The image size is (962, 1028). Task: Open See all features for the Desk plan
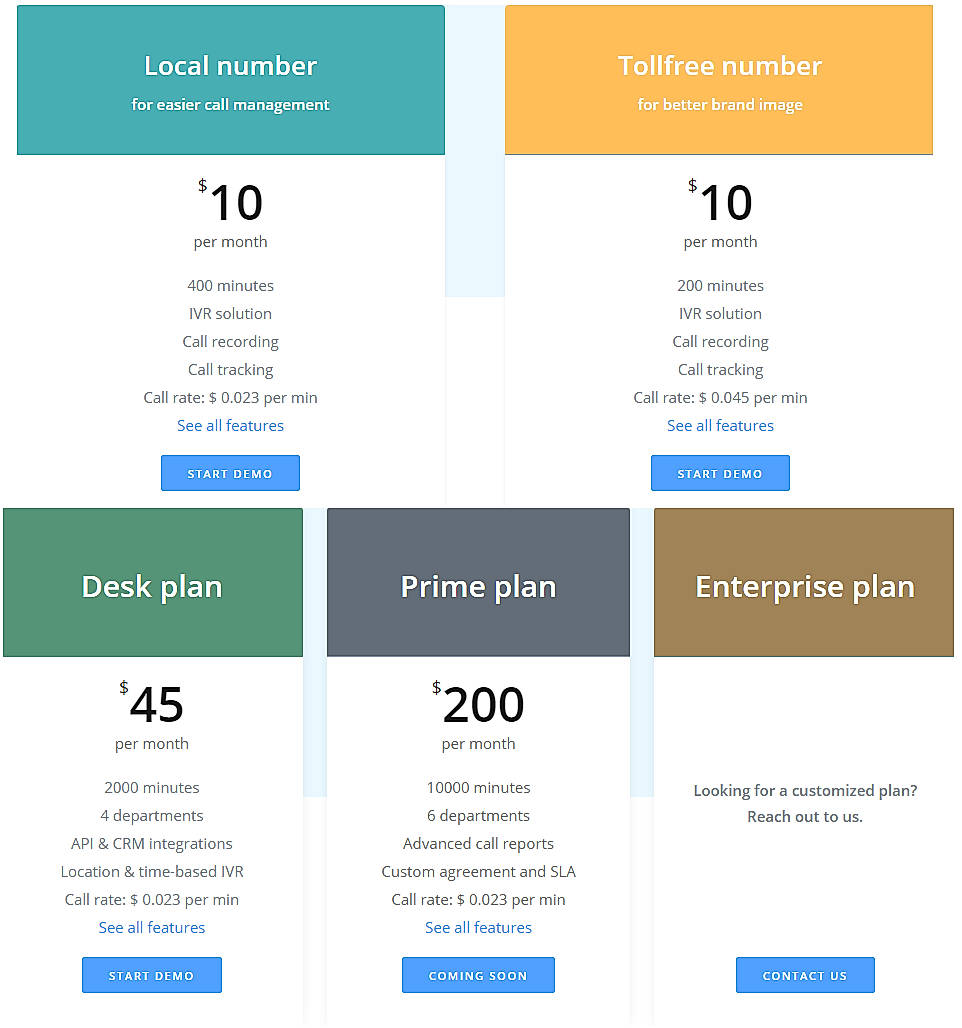(x=151, y=927)
